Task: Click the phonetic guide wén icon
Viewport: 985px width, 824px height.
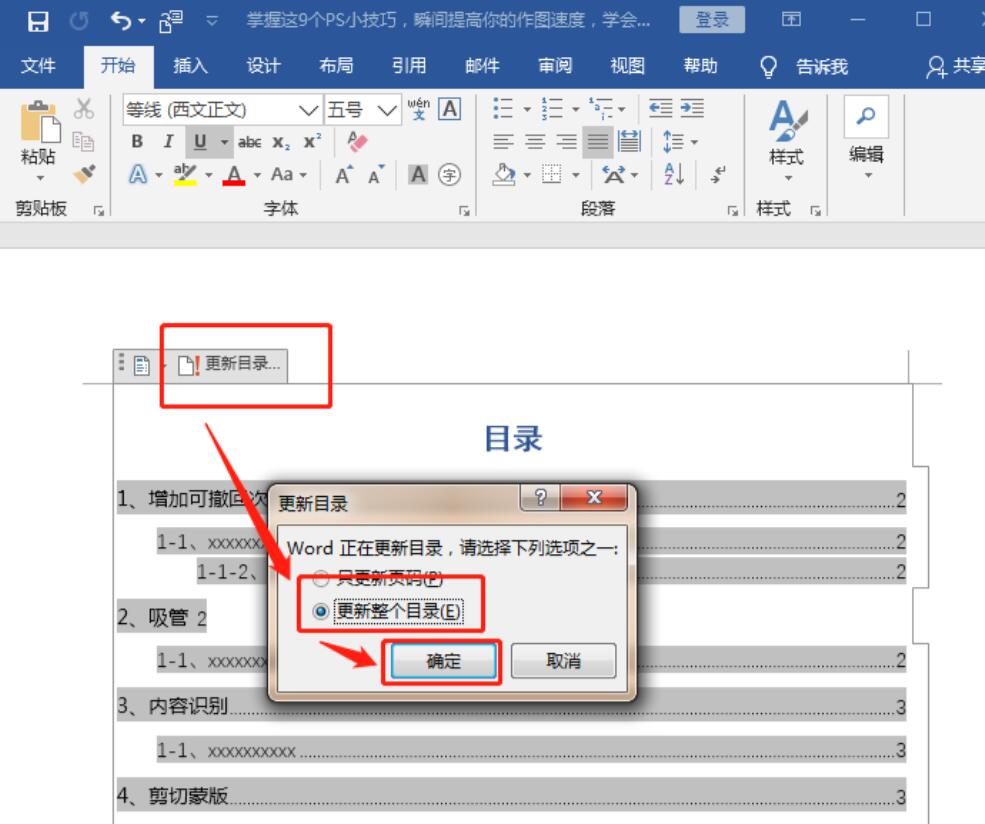Action: [419, 109]
